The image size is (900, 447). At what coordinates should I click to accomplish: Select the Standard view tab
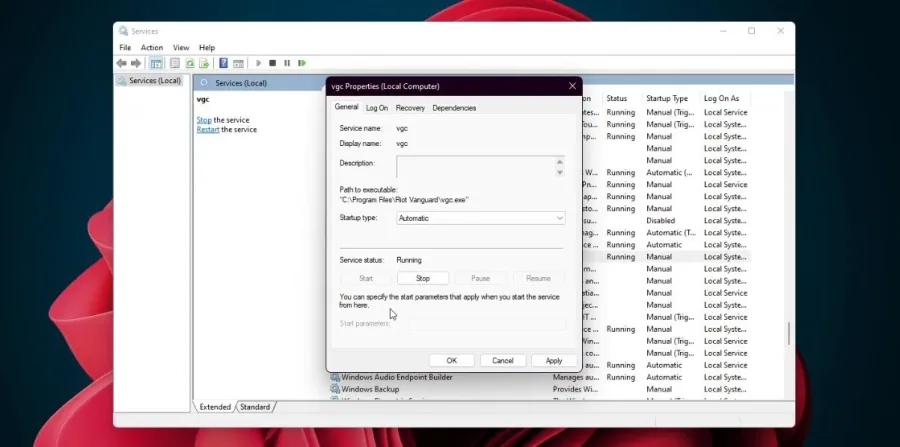tap(255, 407)
